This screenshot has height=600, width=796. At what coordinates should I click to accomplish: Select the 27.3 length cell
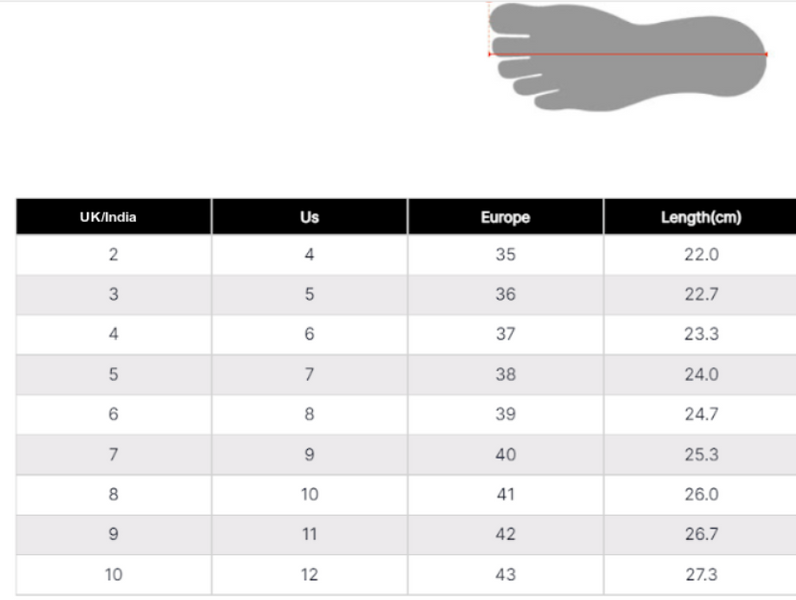tap(701, 575)
